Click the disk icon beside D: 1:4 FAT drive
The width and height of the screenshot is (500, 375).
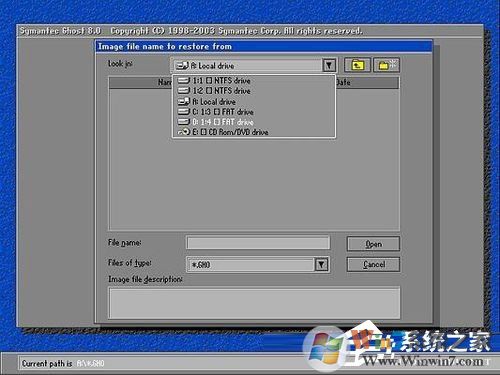[x=184, y=122]
